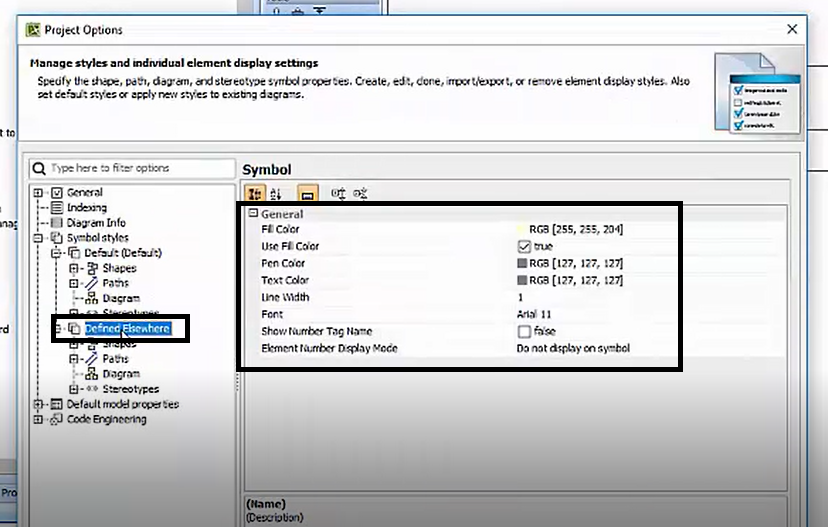Click the Code Engineering node icon
Image resolution: width=828 pixels, height=527 pixels.
57,419
